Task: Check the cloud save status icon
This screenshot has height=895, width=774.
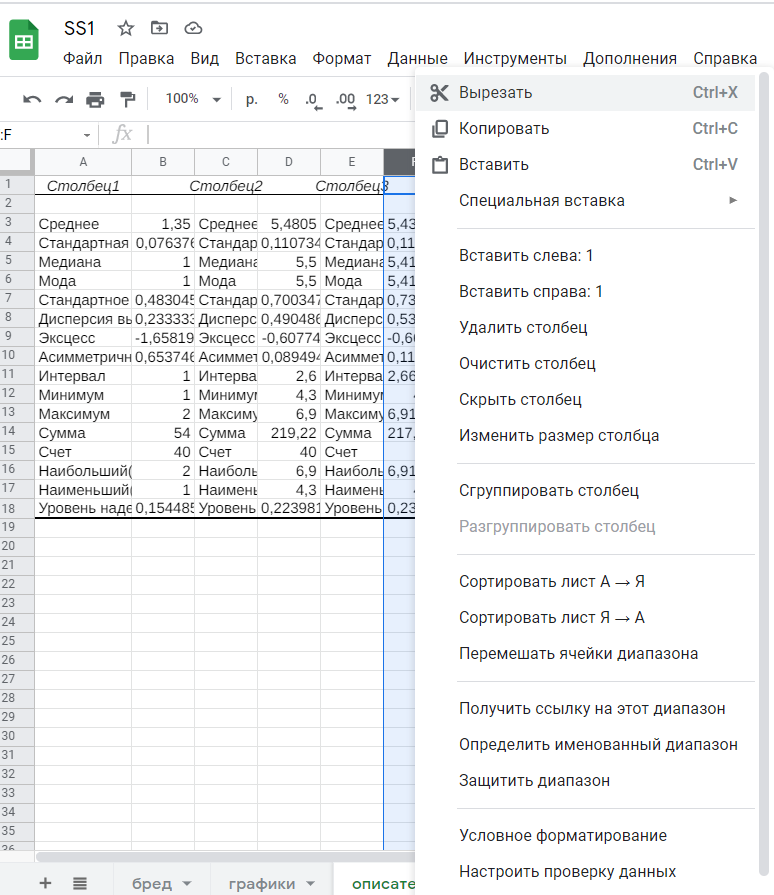Action: 194,28
